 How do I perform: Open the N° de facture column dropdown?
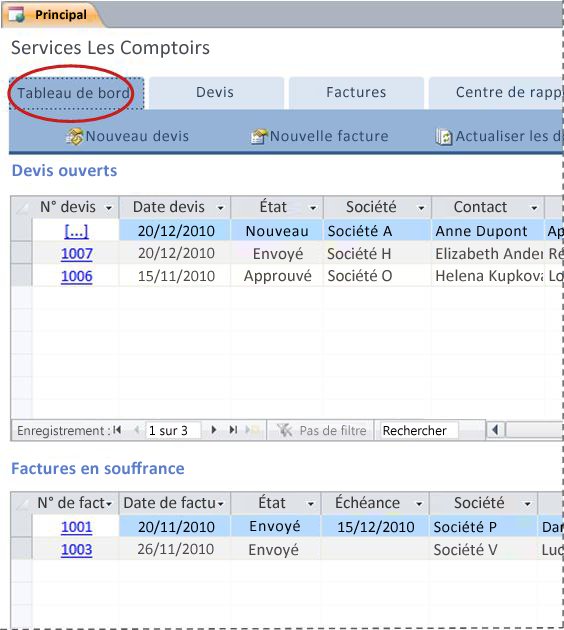(x=108, y=504)
